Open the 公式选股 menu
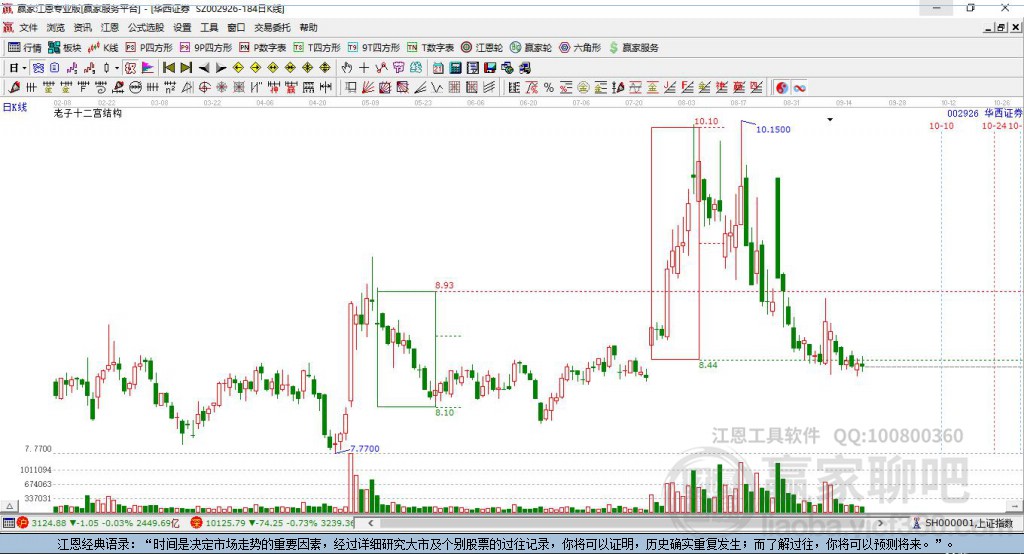Viewport: 1024px width, 554px height. [146, 27]
